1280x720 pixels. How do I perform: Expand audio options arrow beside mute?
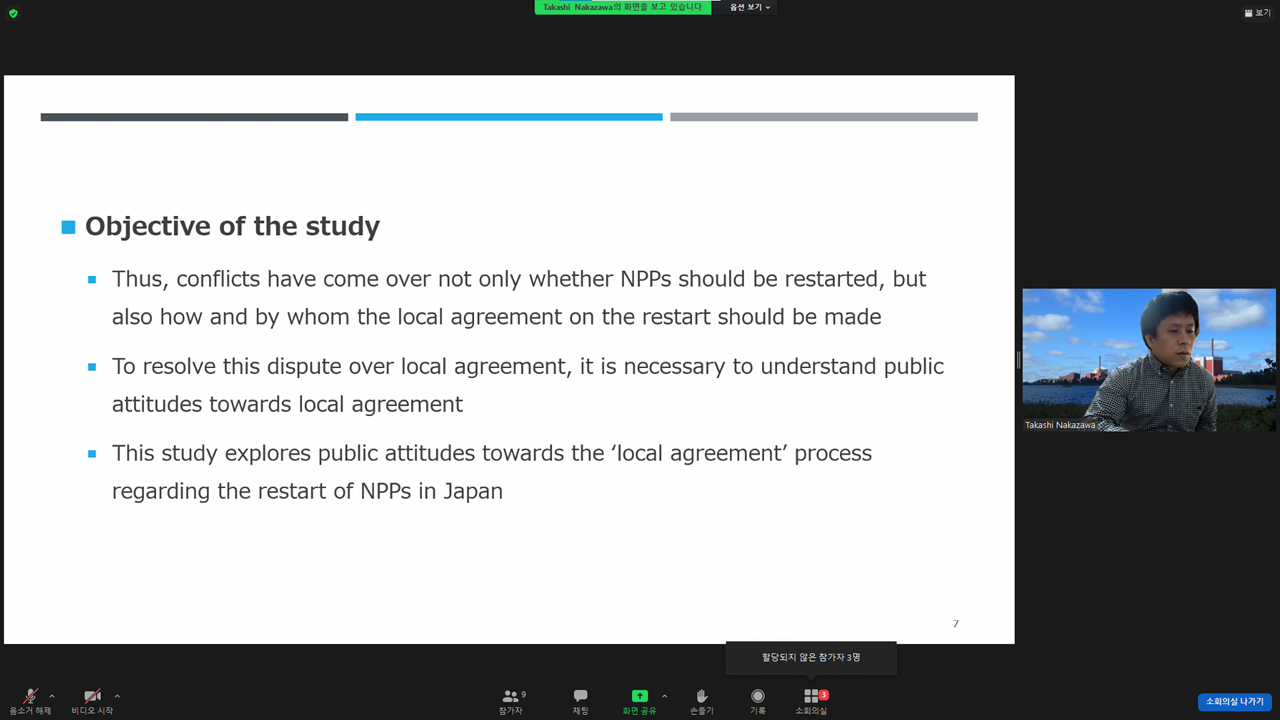click(52, 696)
